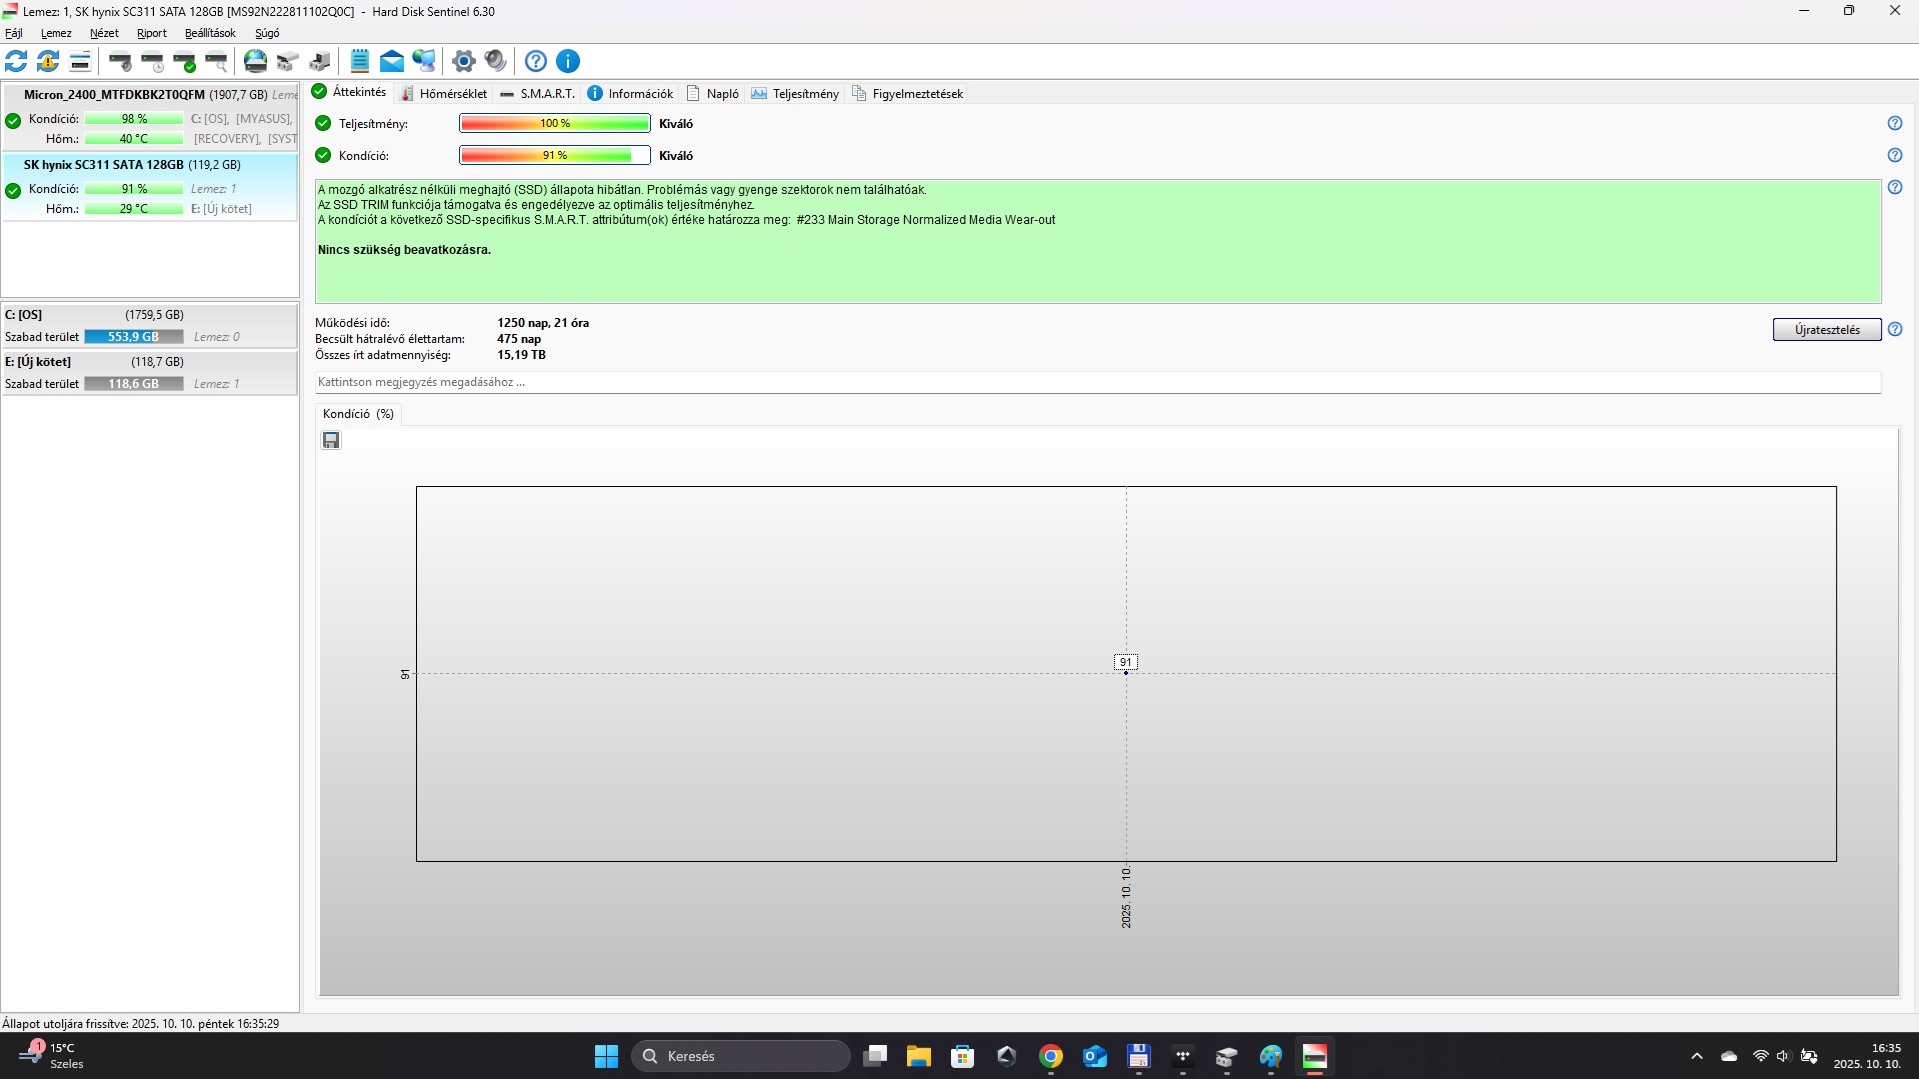
Task: Click the disk icon with clock badge
Action: 152,61
